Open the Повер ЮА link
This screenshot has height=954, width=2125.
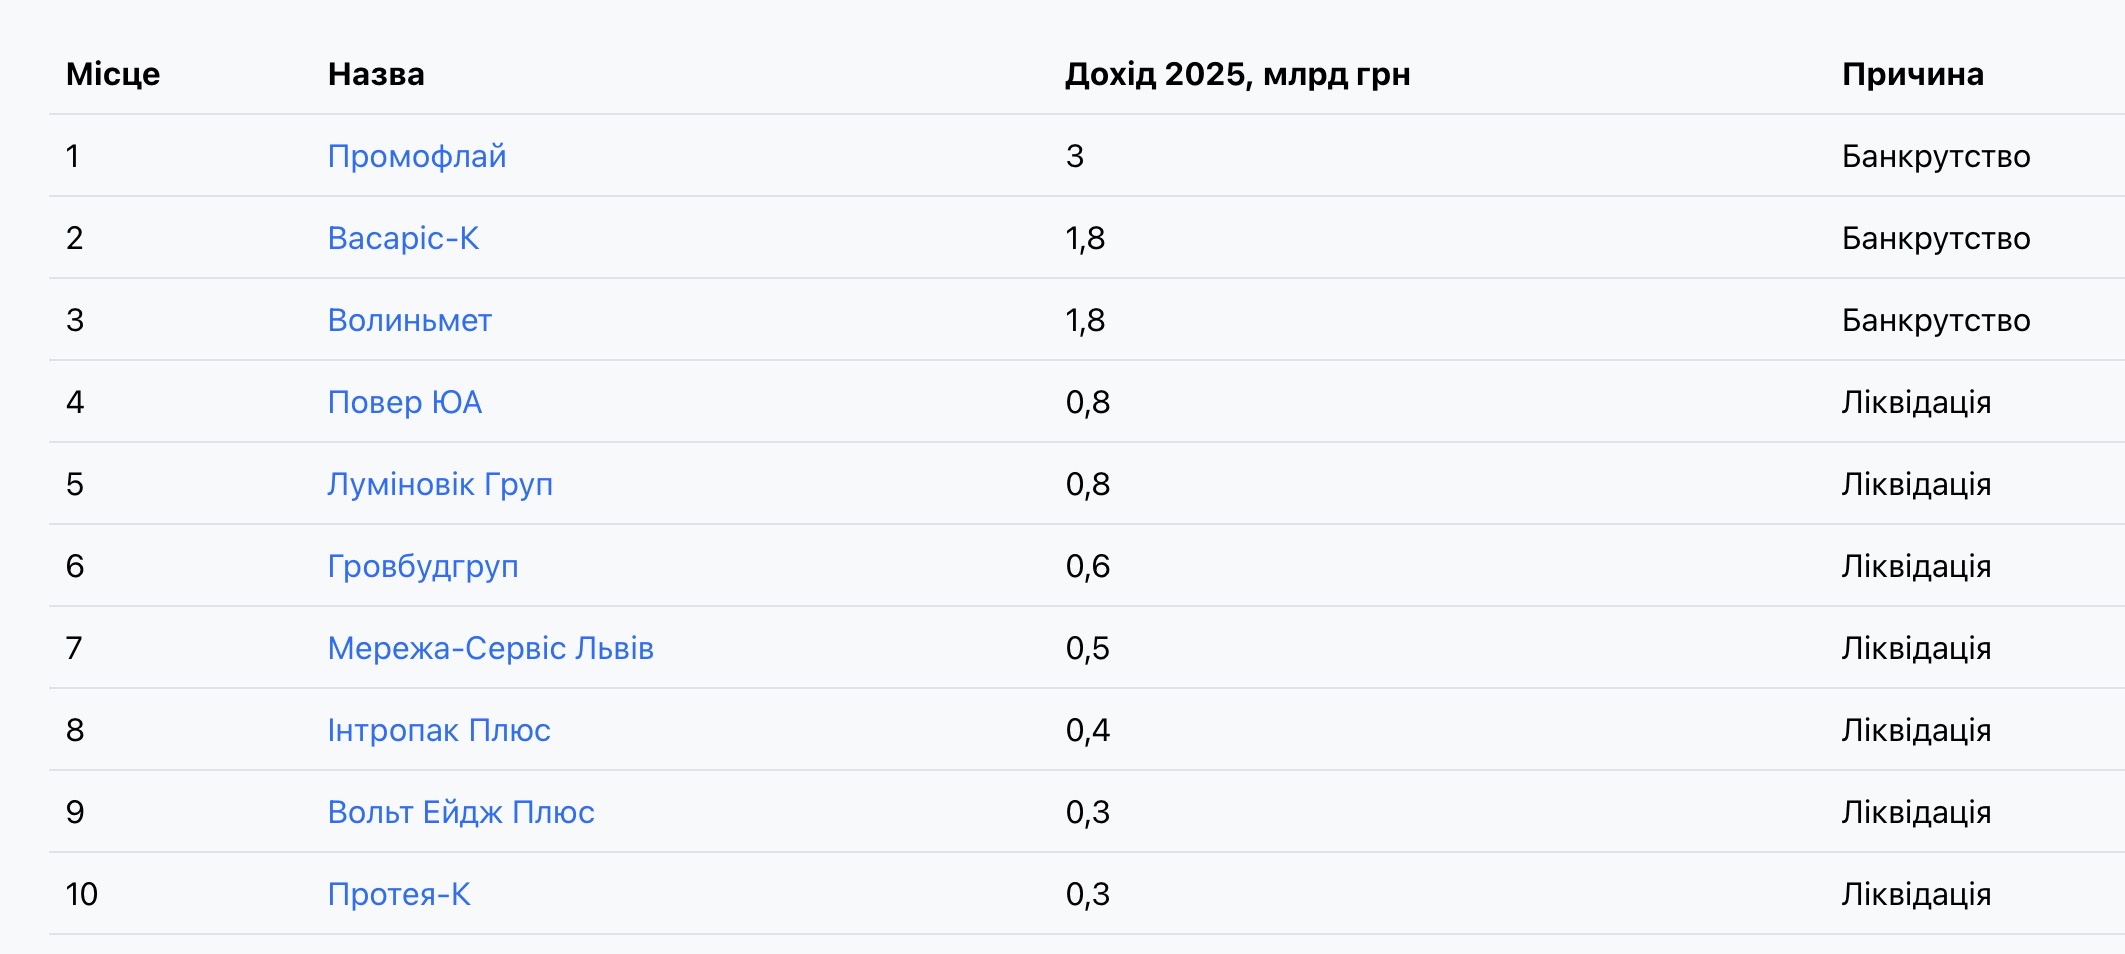pyautogui.click(x=405, y=402)
